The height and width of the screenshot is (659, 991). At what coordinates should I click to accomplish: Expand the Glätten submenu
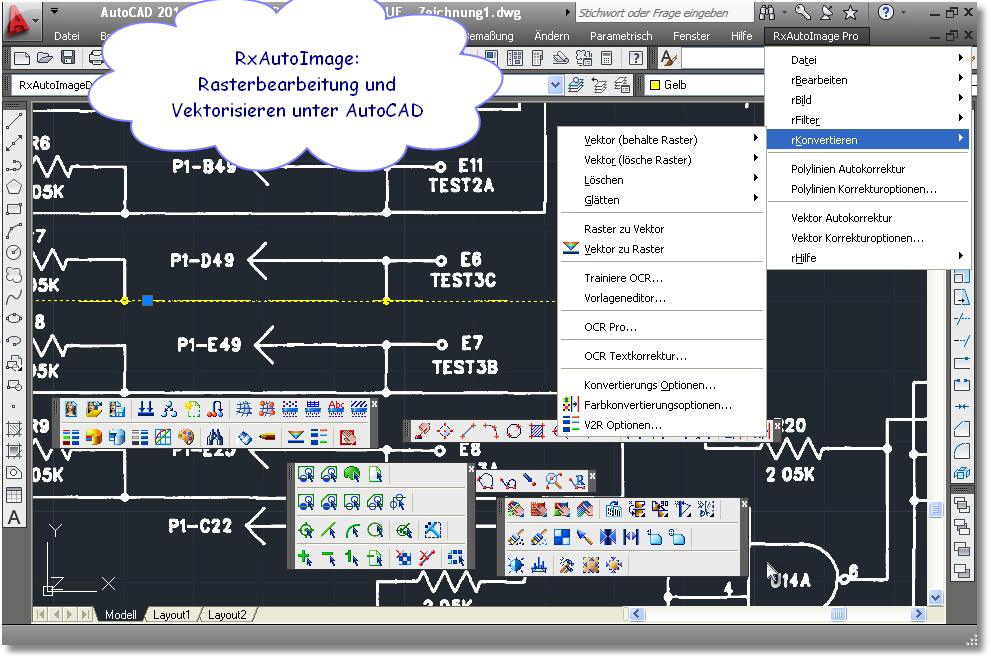click(x=662, y=200)
